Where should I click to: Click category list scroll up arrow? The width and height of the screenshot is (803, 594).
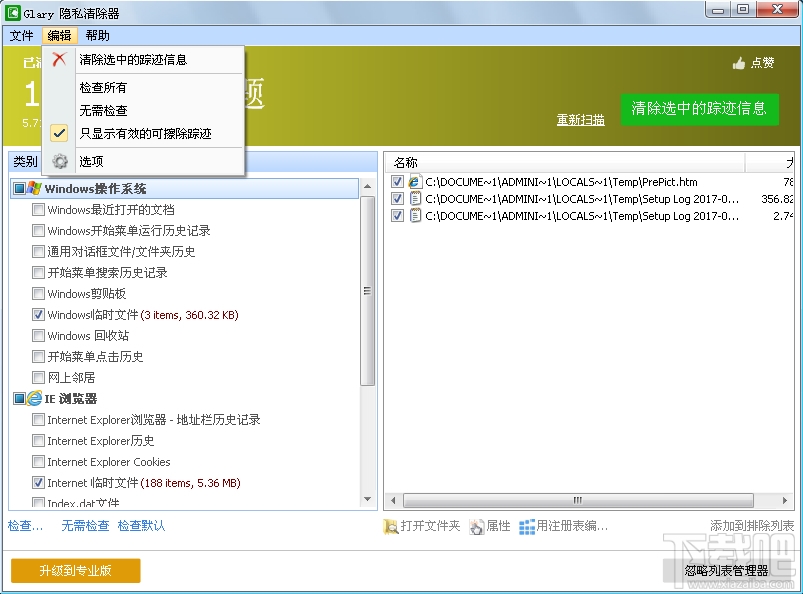point(368,186)
